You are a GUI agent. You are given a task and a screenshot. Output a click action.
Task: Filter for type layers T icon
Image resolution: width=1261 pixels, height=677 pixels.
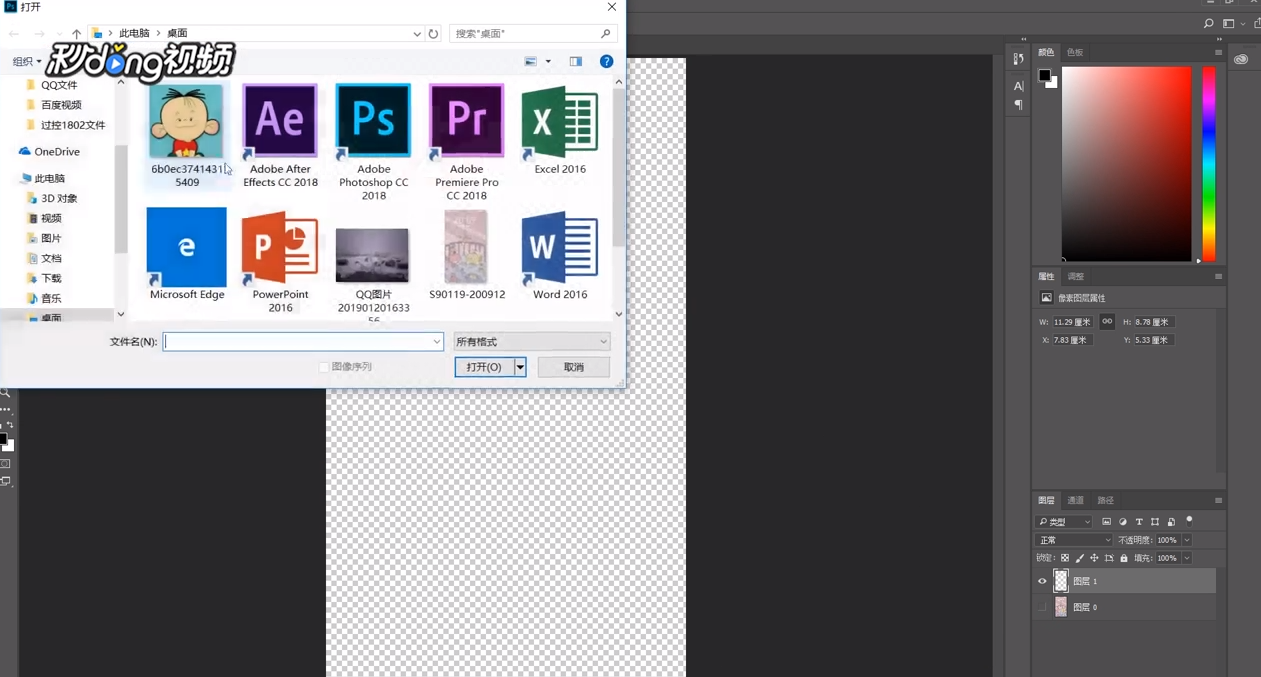pyautogui.click(x=1139, y=522)
